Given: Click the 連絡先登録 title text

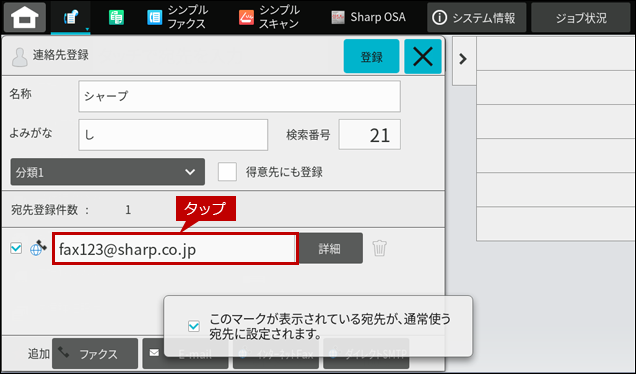Looking at the screenshot, I should [61, 55].
